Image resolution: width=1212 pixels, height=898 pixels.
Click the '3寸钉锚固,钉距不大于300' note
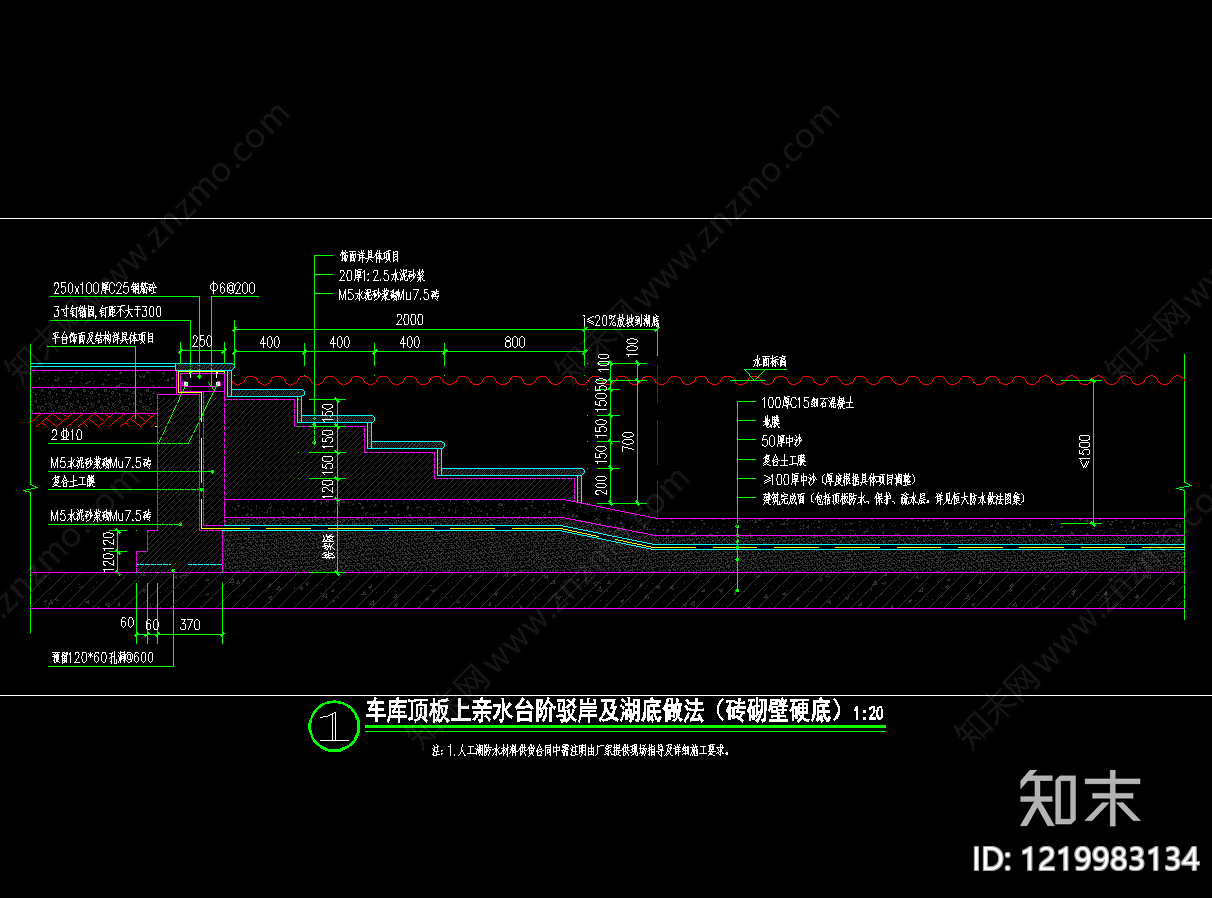pyautogui.click(x=106, y=312)
